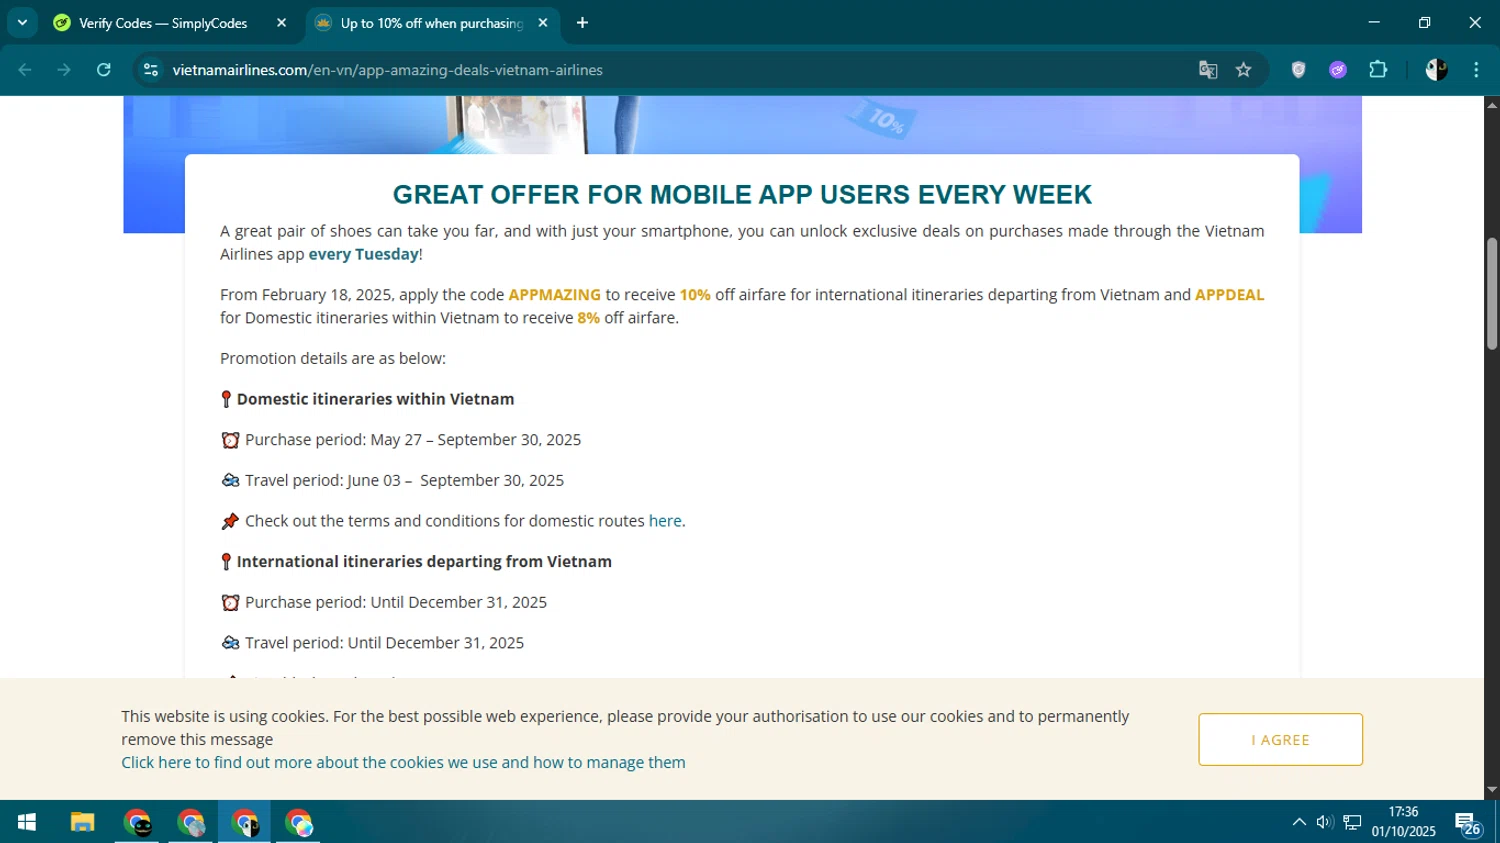Open the taskbar clock and date

click(x=1403, y=822)
